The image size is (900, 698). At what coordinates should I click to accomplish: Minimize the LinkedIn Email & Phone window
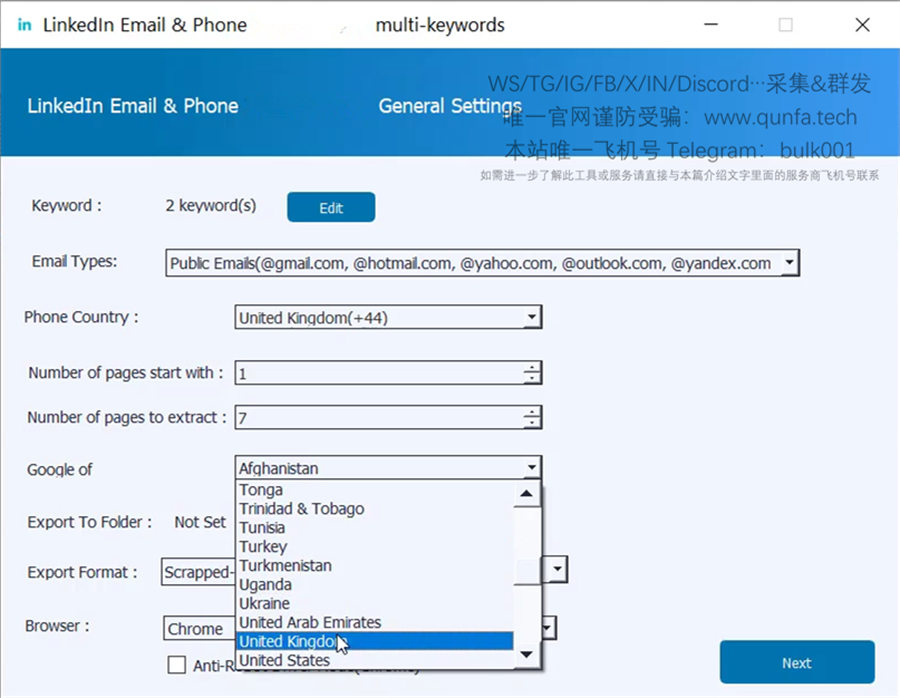(x=711, y=25)
